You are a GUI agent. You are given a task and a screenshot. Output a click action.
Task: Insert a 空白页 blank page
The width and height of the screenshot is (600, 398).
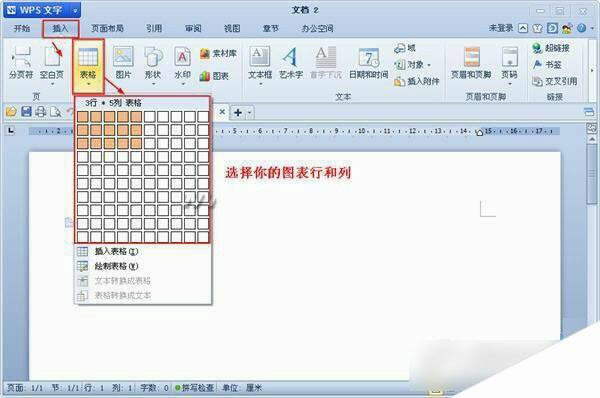[x=52, y=61]
